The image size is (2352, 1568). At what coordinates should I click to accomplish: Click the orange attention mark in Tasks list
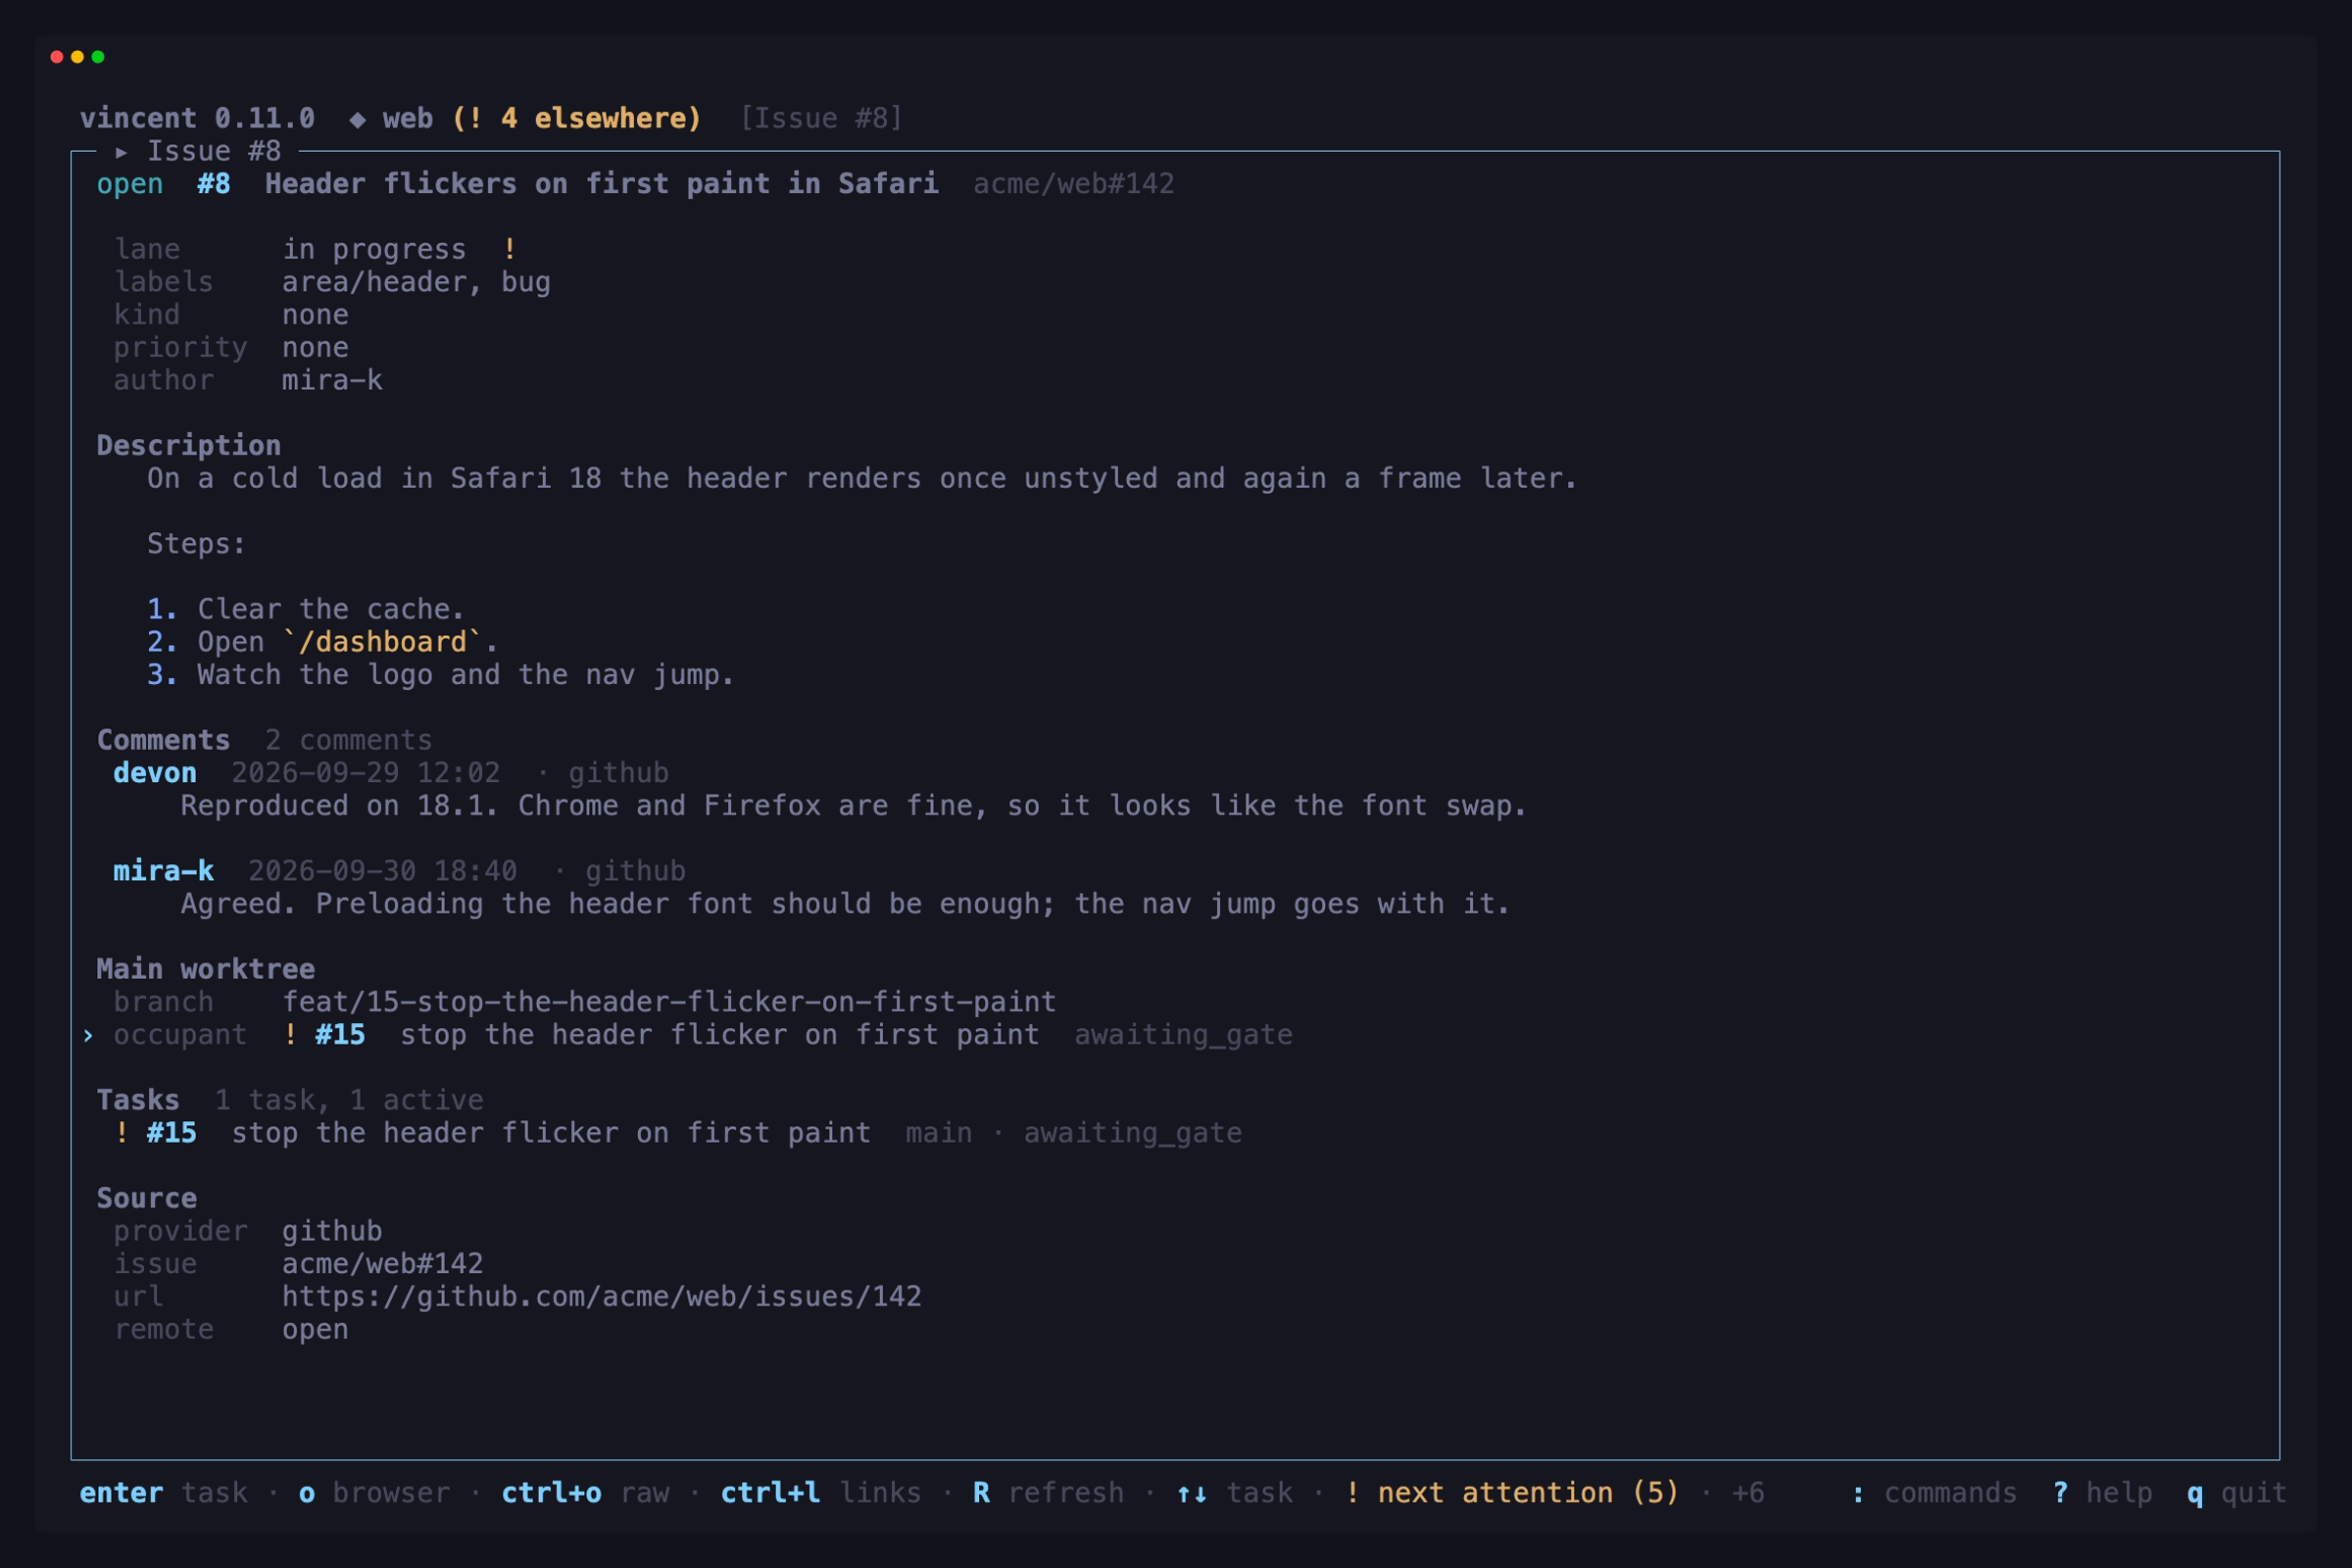click(122, 1133)
